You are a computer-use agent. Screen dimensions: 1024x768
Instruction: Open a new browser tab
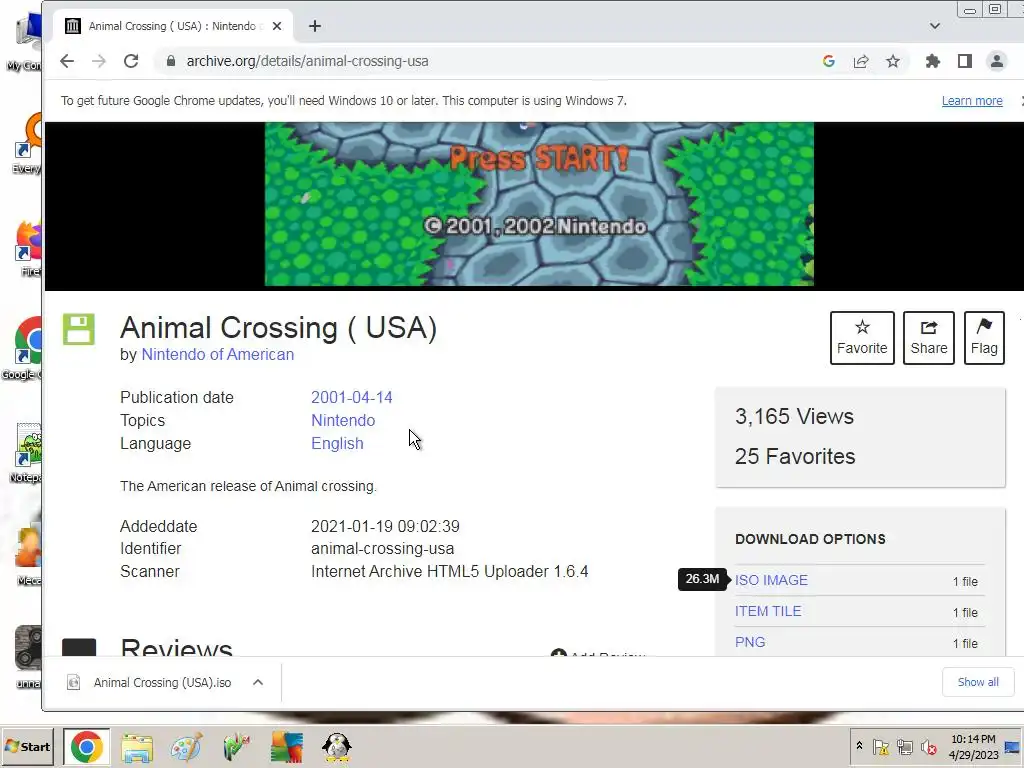[315, 26]
